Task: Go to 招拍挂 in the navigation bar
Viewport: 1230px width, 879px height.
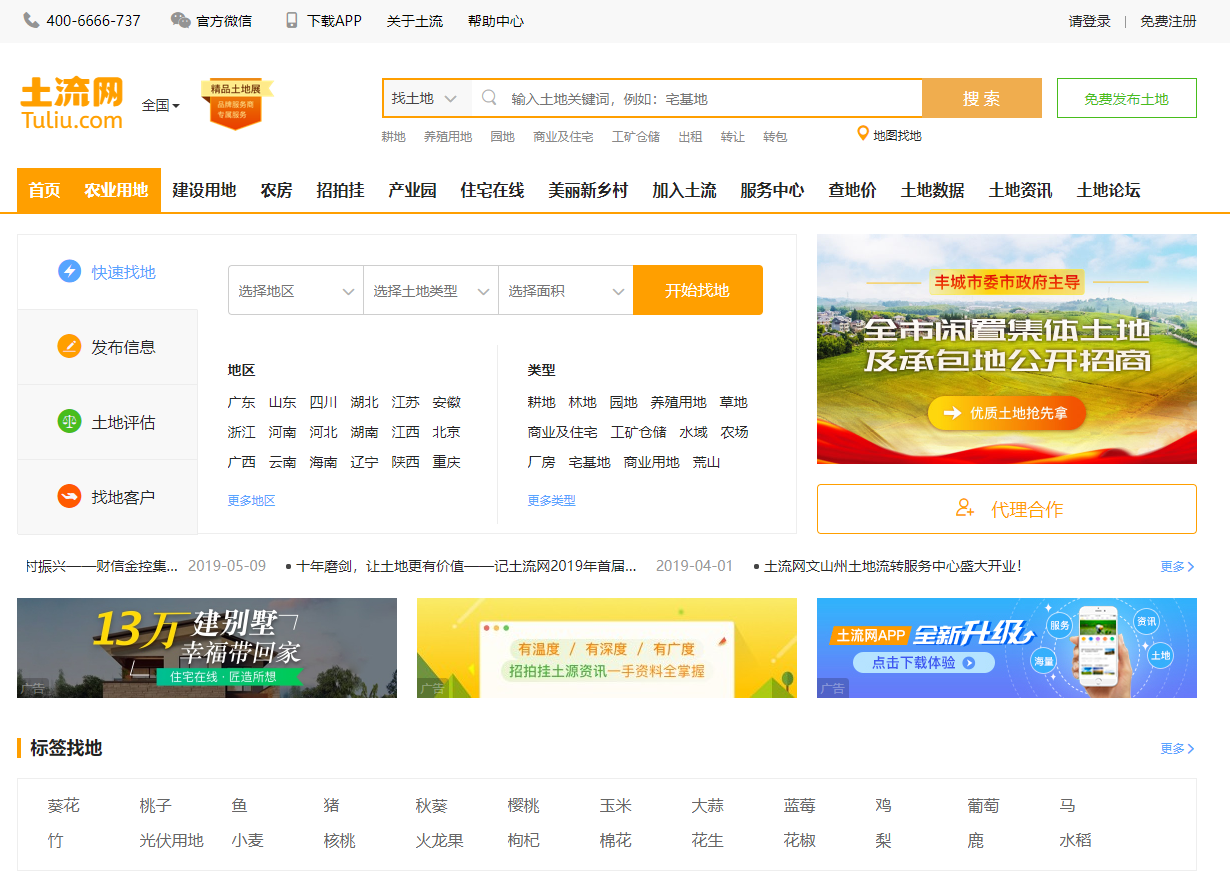Action: pyautogui.click(x=340, y=190)
